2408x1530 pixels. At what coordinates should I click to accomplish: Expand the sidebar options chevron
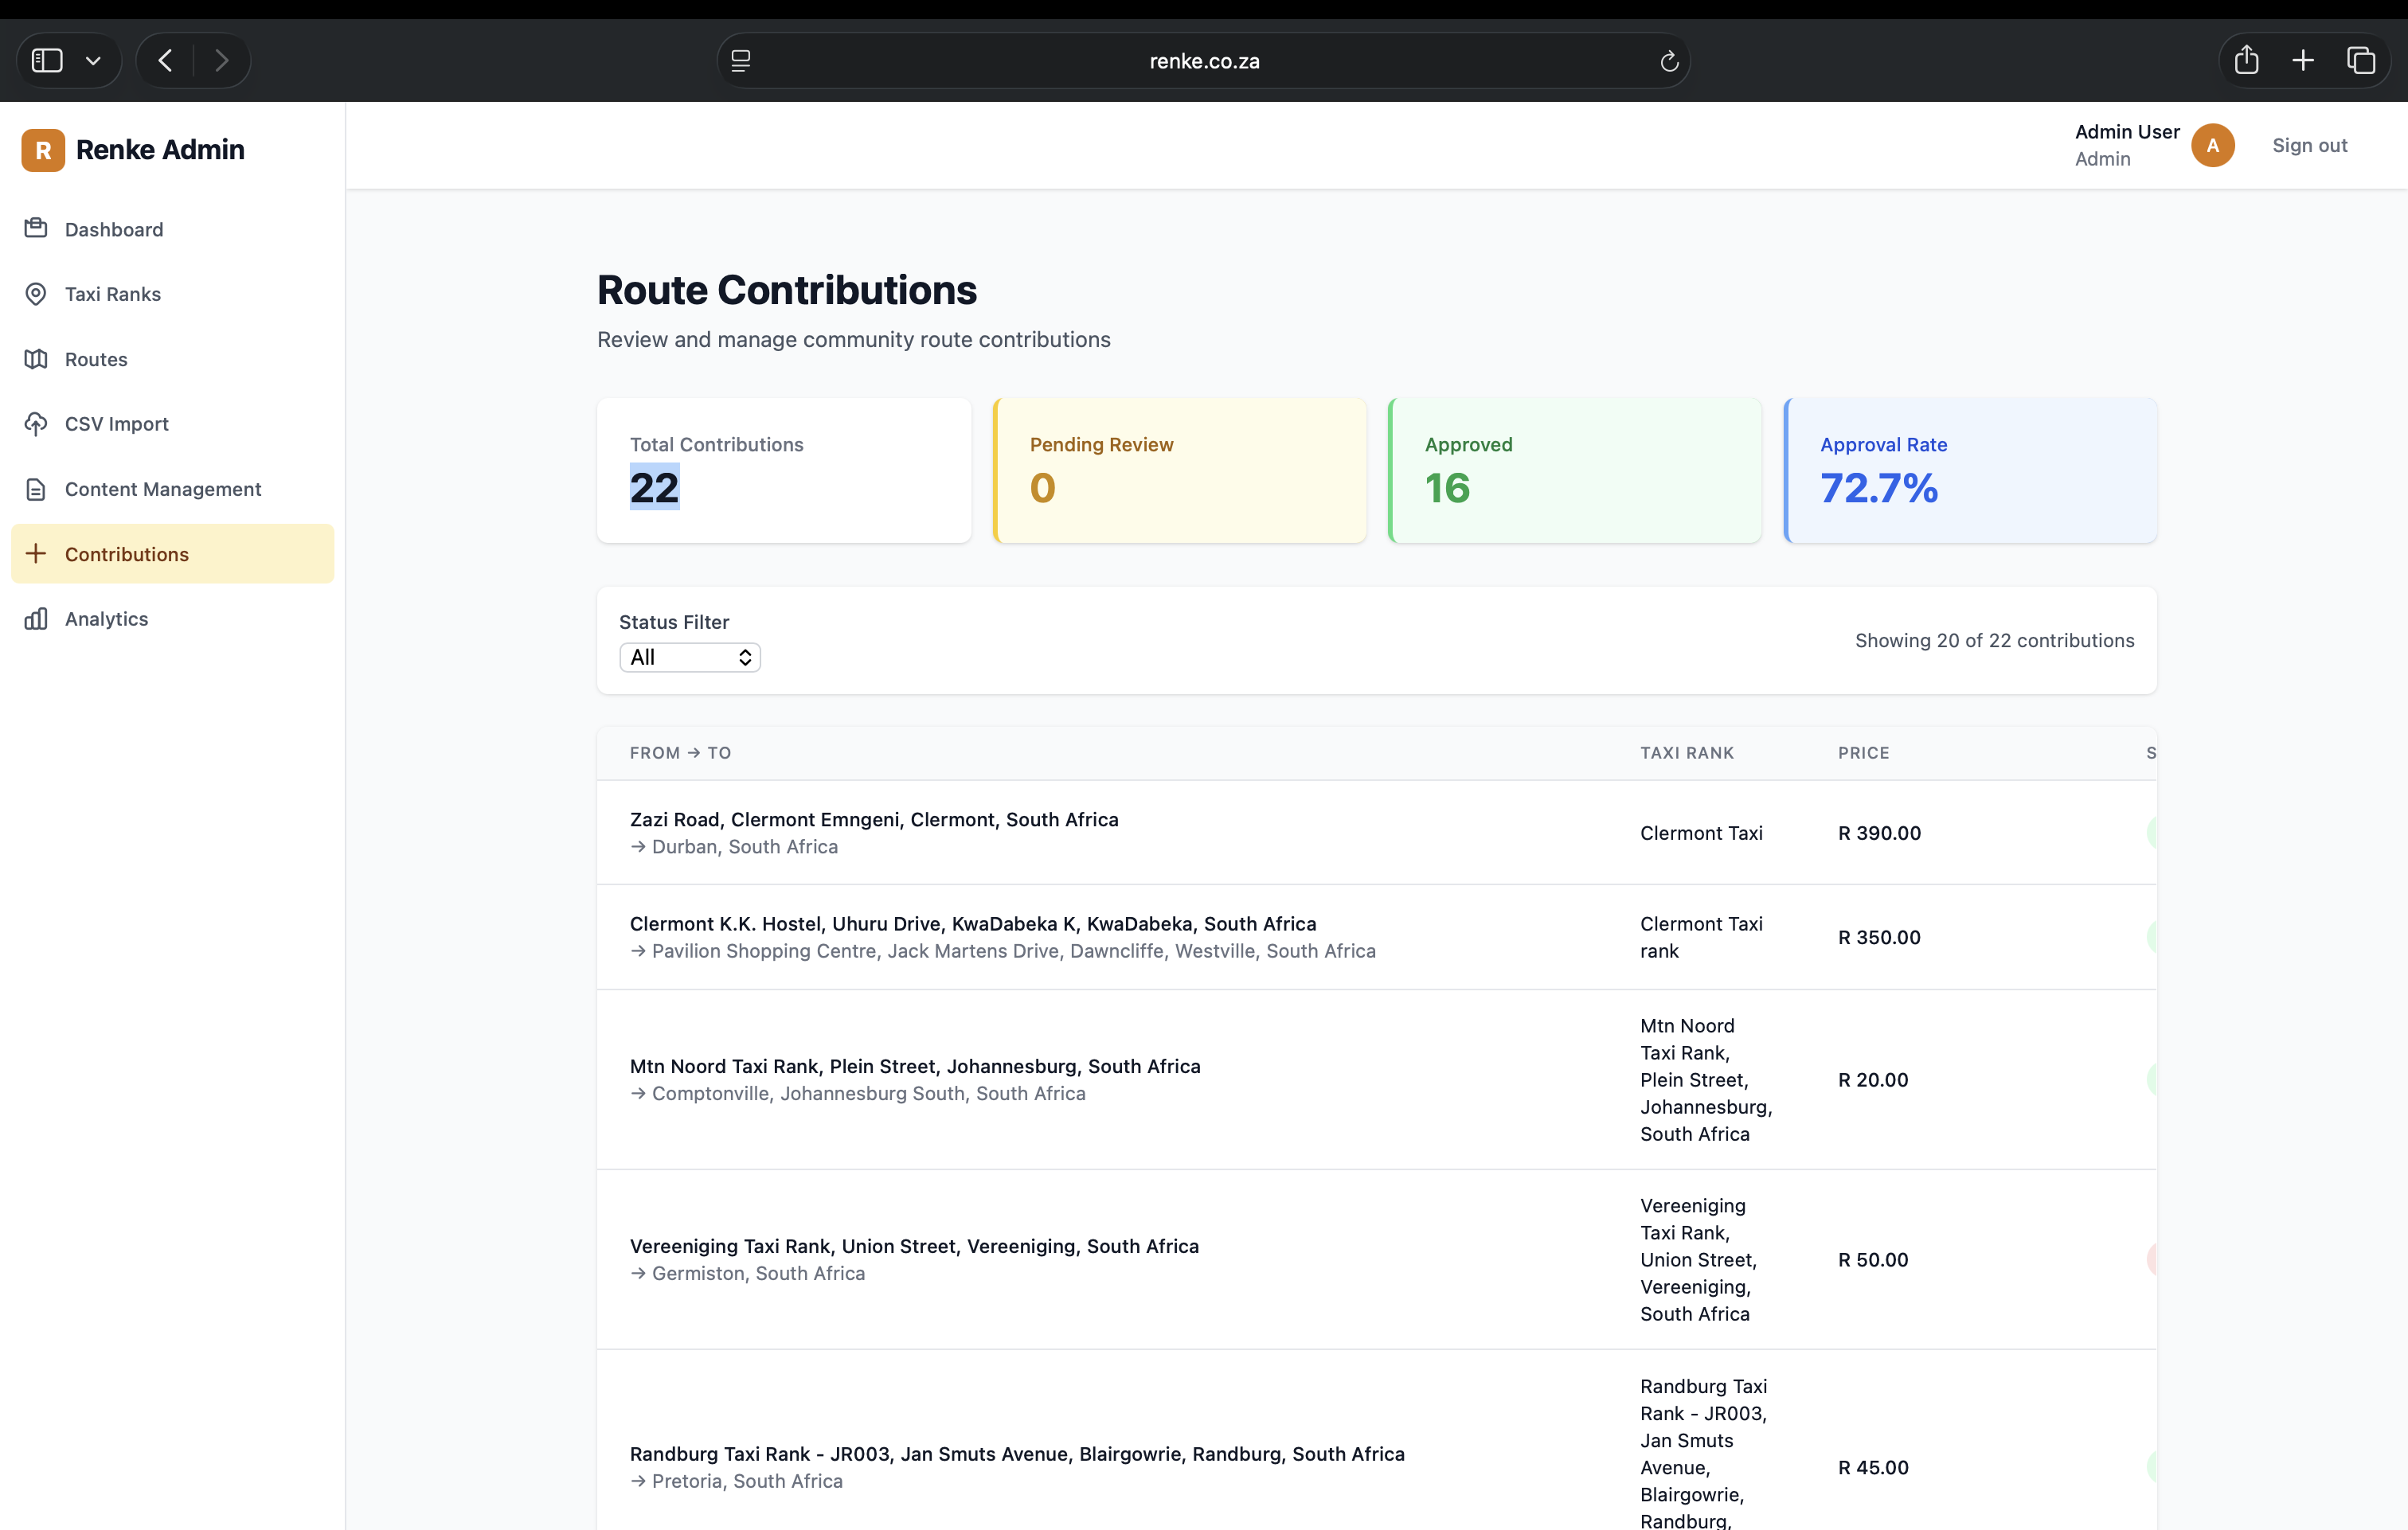click(x=93, y=60)
